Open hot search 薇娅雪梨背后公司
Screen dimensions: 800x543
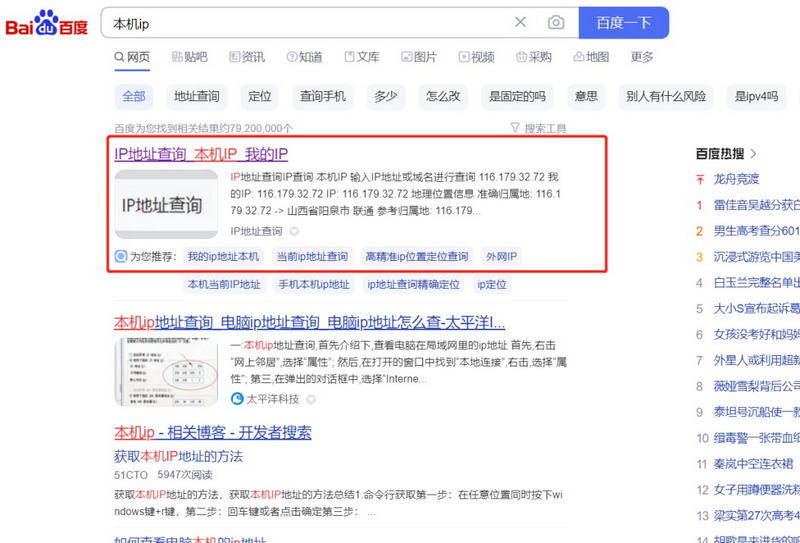(x=757, y=386)
